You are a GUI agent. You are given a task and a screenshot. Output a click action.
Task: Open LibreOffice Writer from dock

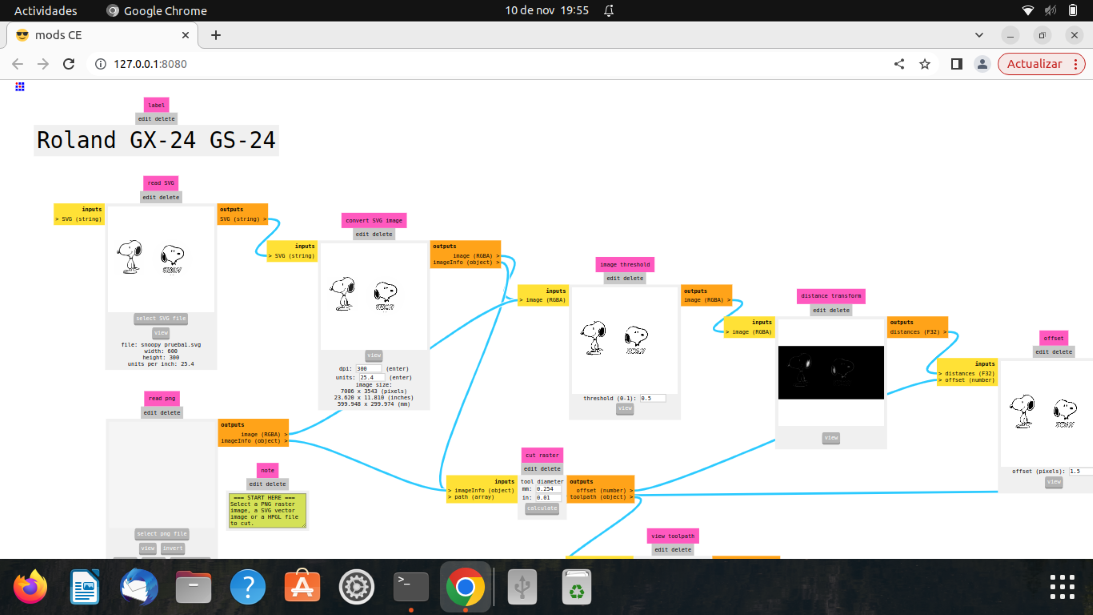(x=84, y=586)
